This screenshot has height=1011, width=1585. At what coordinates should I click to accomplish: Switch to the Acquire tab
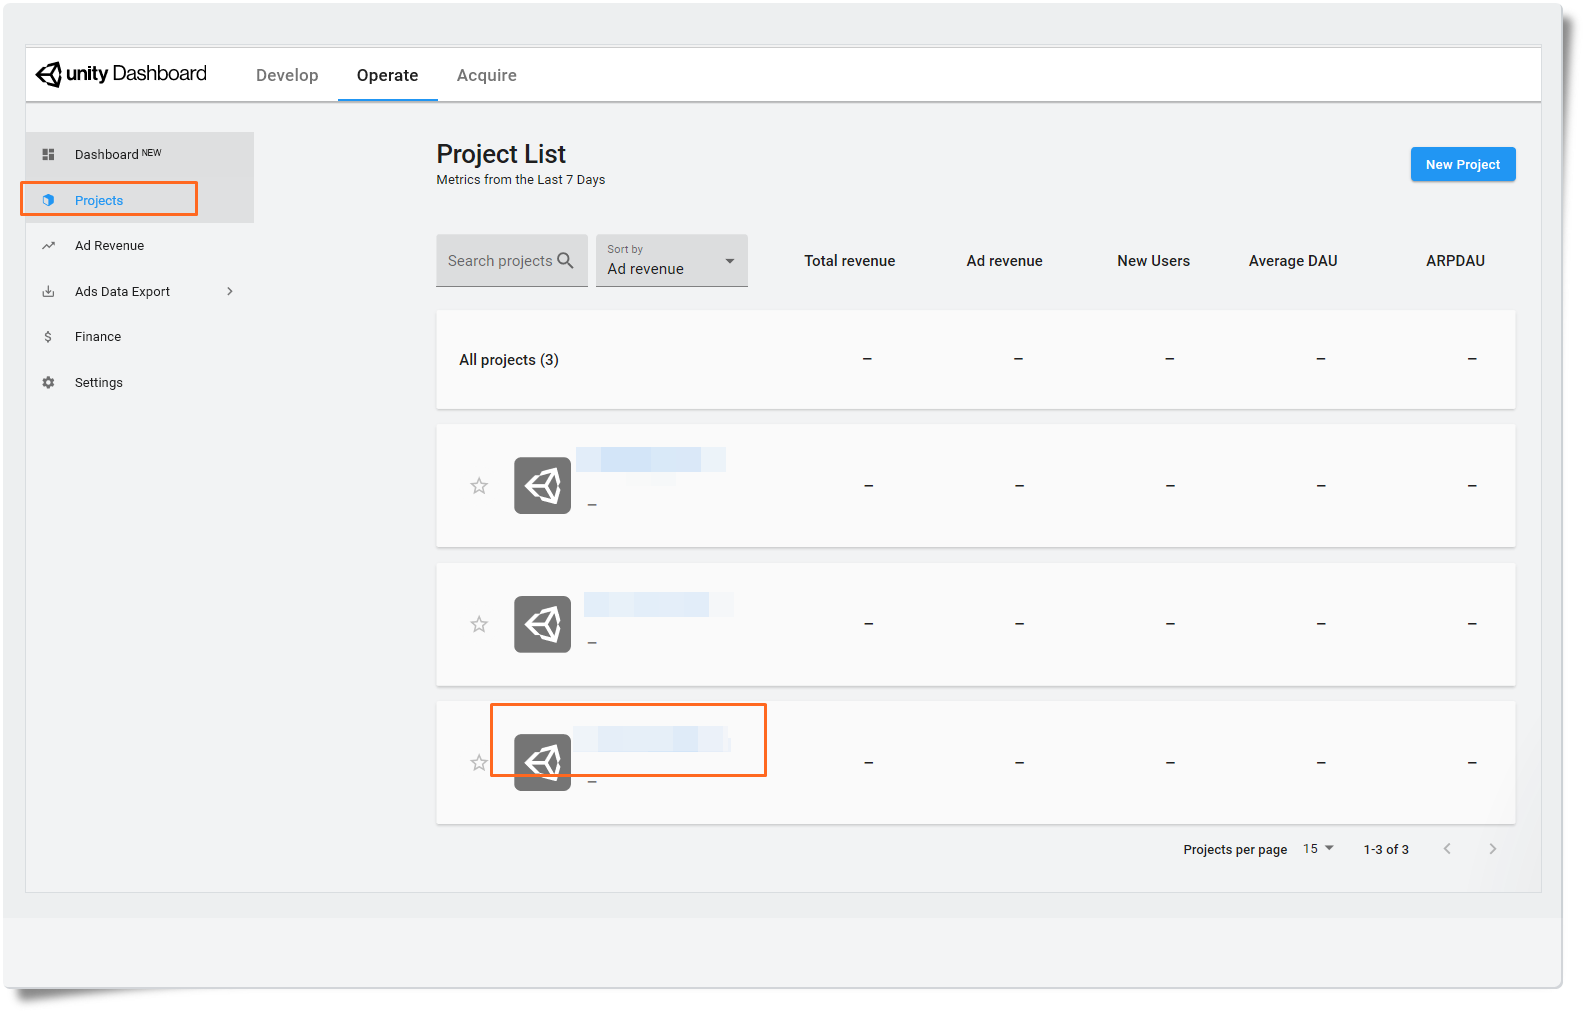click(487, 75)
